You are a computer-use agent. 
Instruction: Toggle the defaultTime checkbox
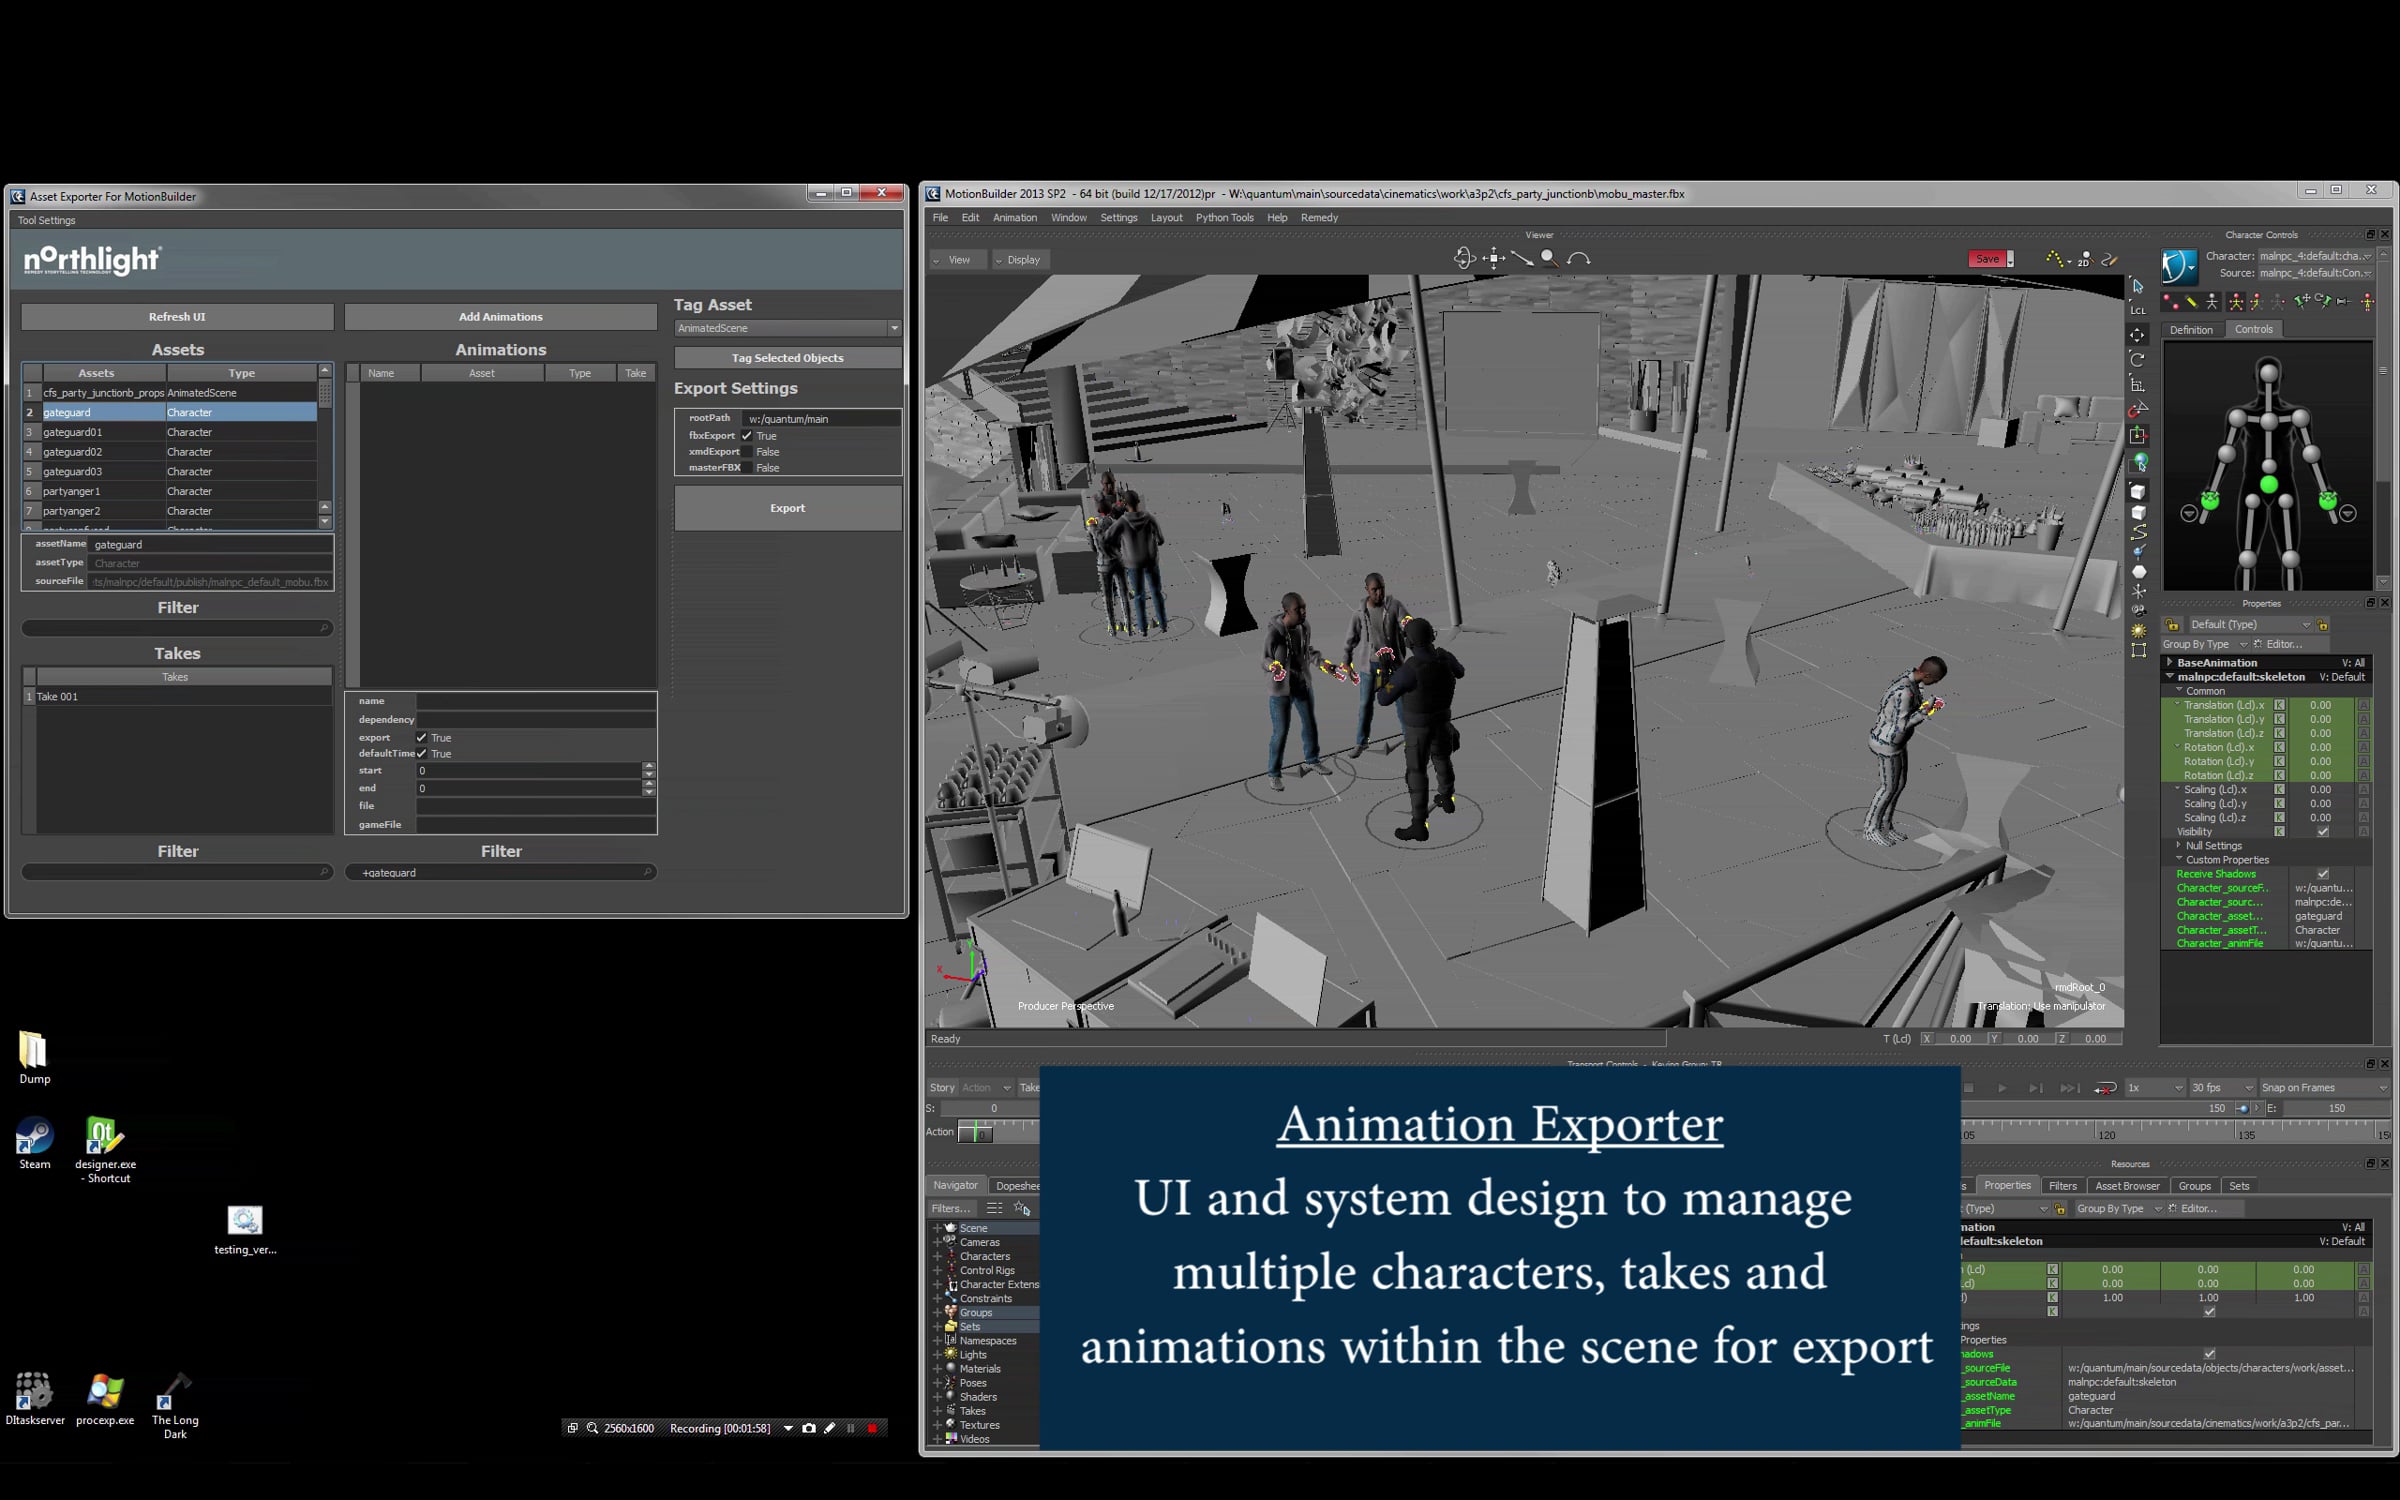tap(422, 754)
